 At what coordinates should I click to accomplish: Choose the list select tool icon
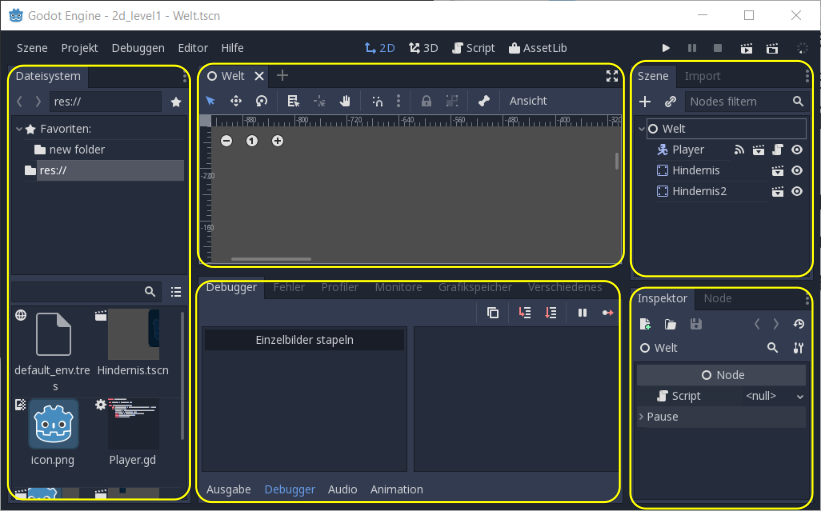point(293,101)
